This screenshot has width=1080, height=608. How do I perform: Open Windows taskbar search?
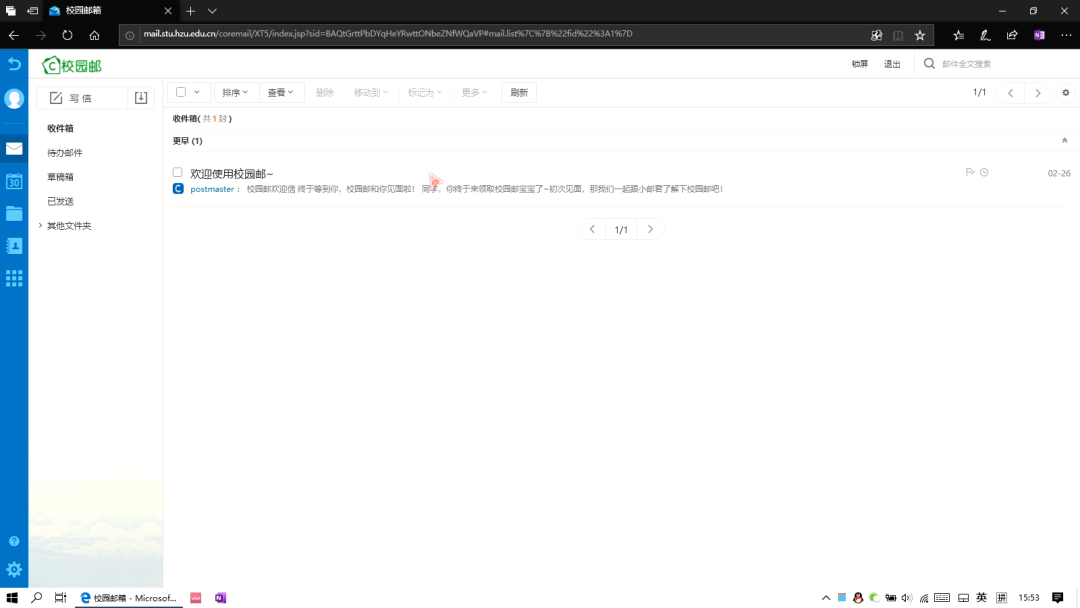pos(37,598)
